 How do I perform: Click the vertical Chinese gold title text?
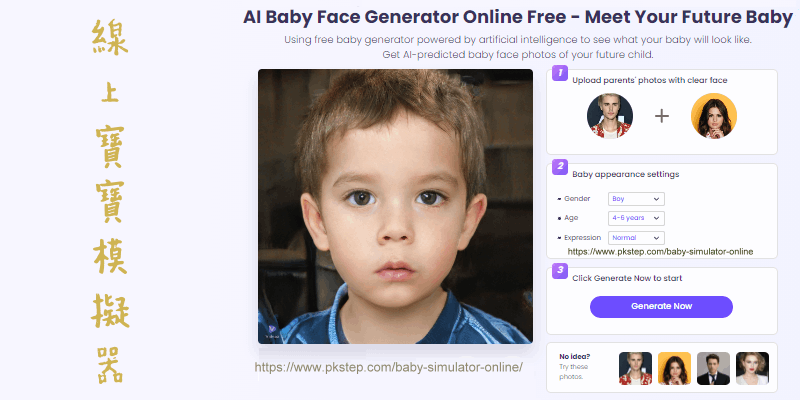(110, 202)
